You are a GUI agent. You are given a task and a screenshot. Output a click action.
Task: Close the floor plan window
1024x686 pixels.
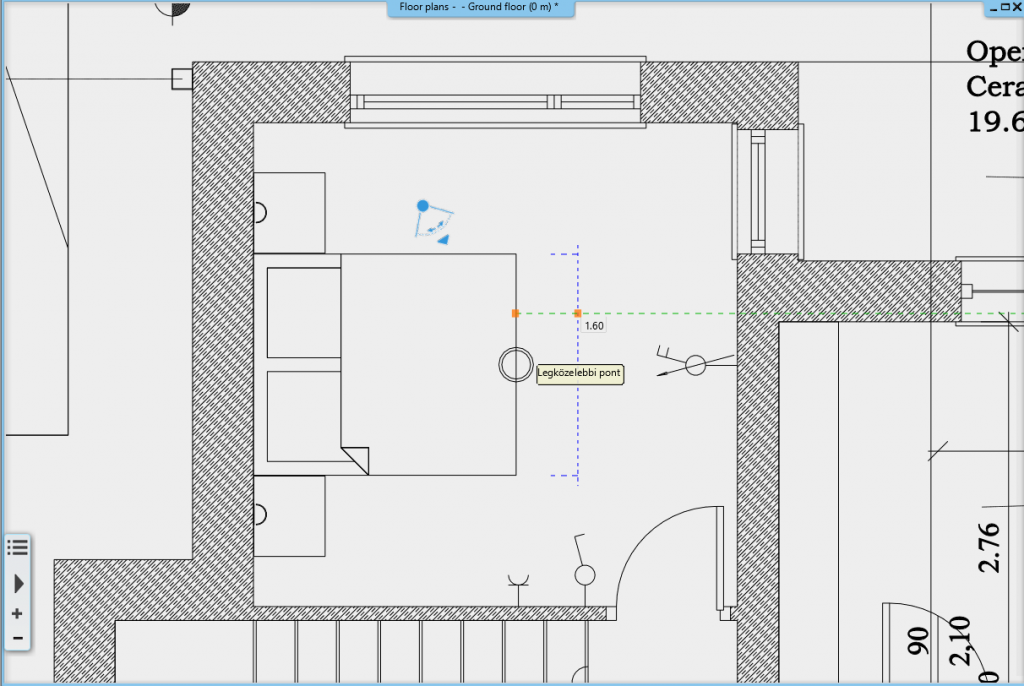1016,7
